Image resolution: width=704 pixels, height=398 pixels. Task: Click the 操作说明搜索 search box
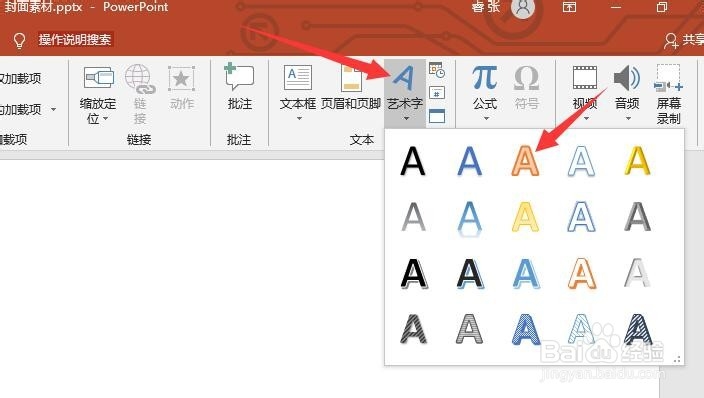tap(75, 40)
